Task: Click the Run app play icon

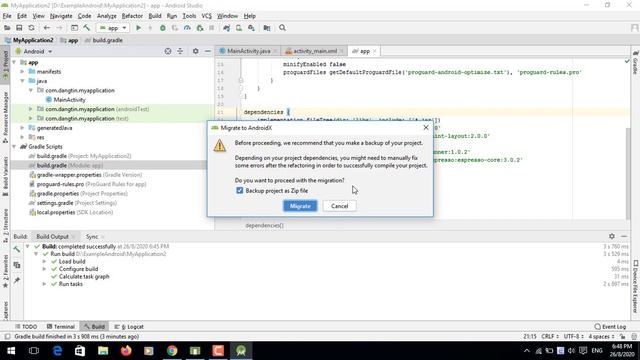Action: [138, 28]
